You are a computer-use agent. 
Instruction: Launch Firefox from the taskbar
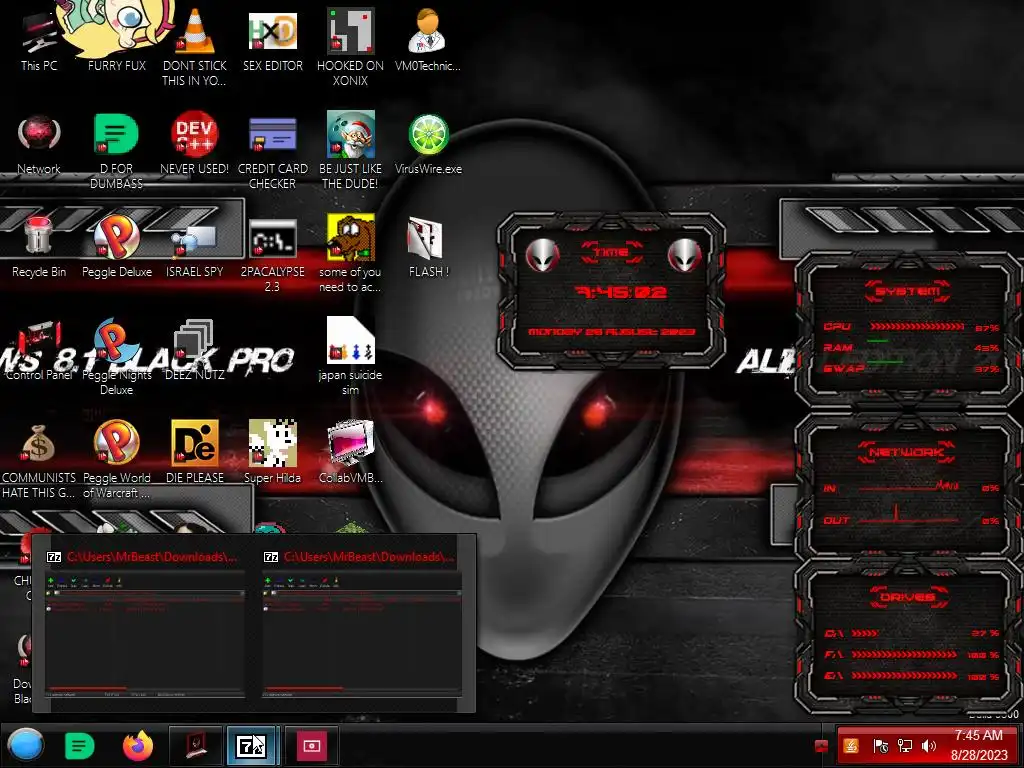[x=138, y=745]
